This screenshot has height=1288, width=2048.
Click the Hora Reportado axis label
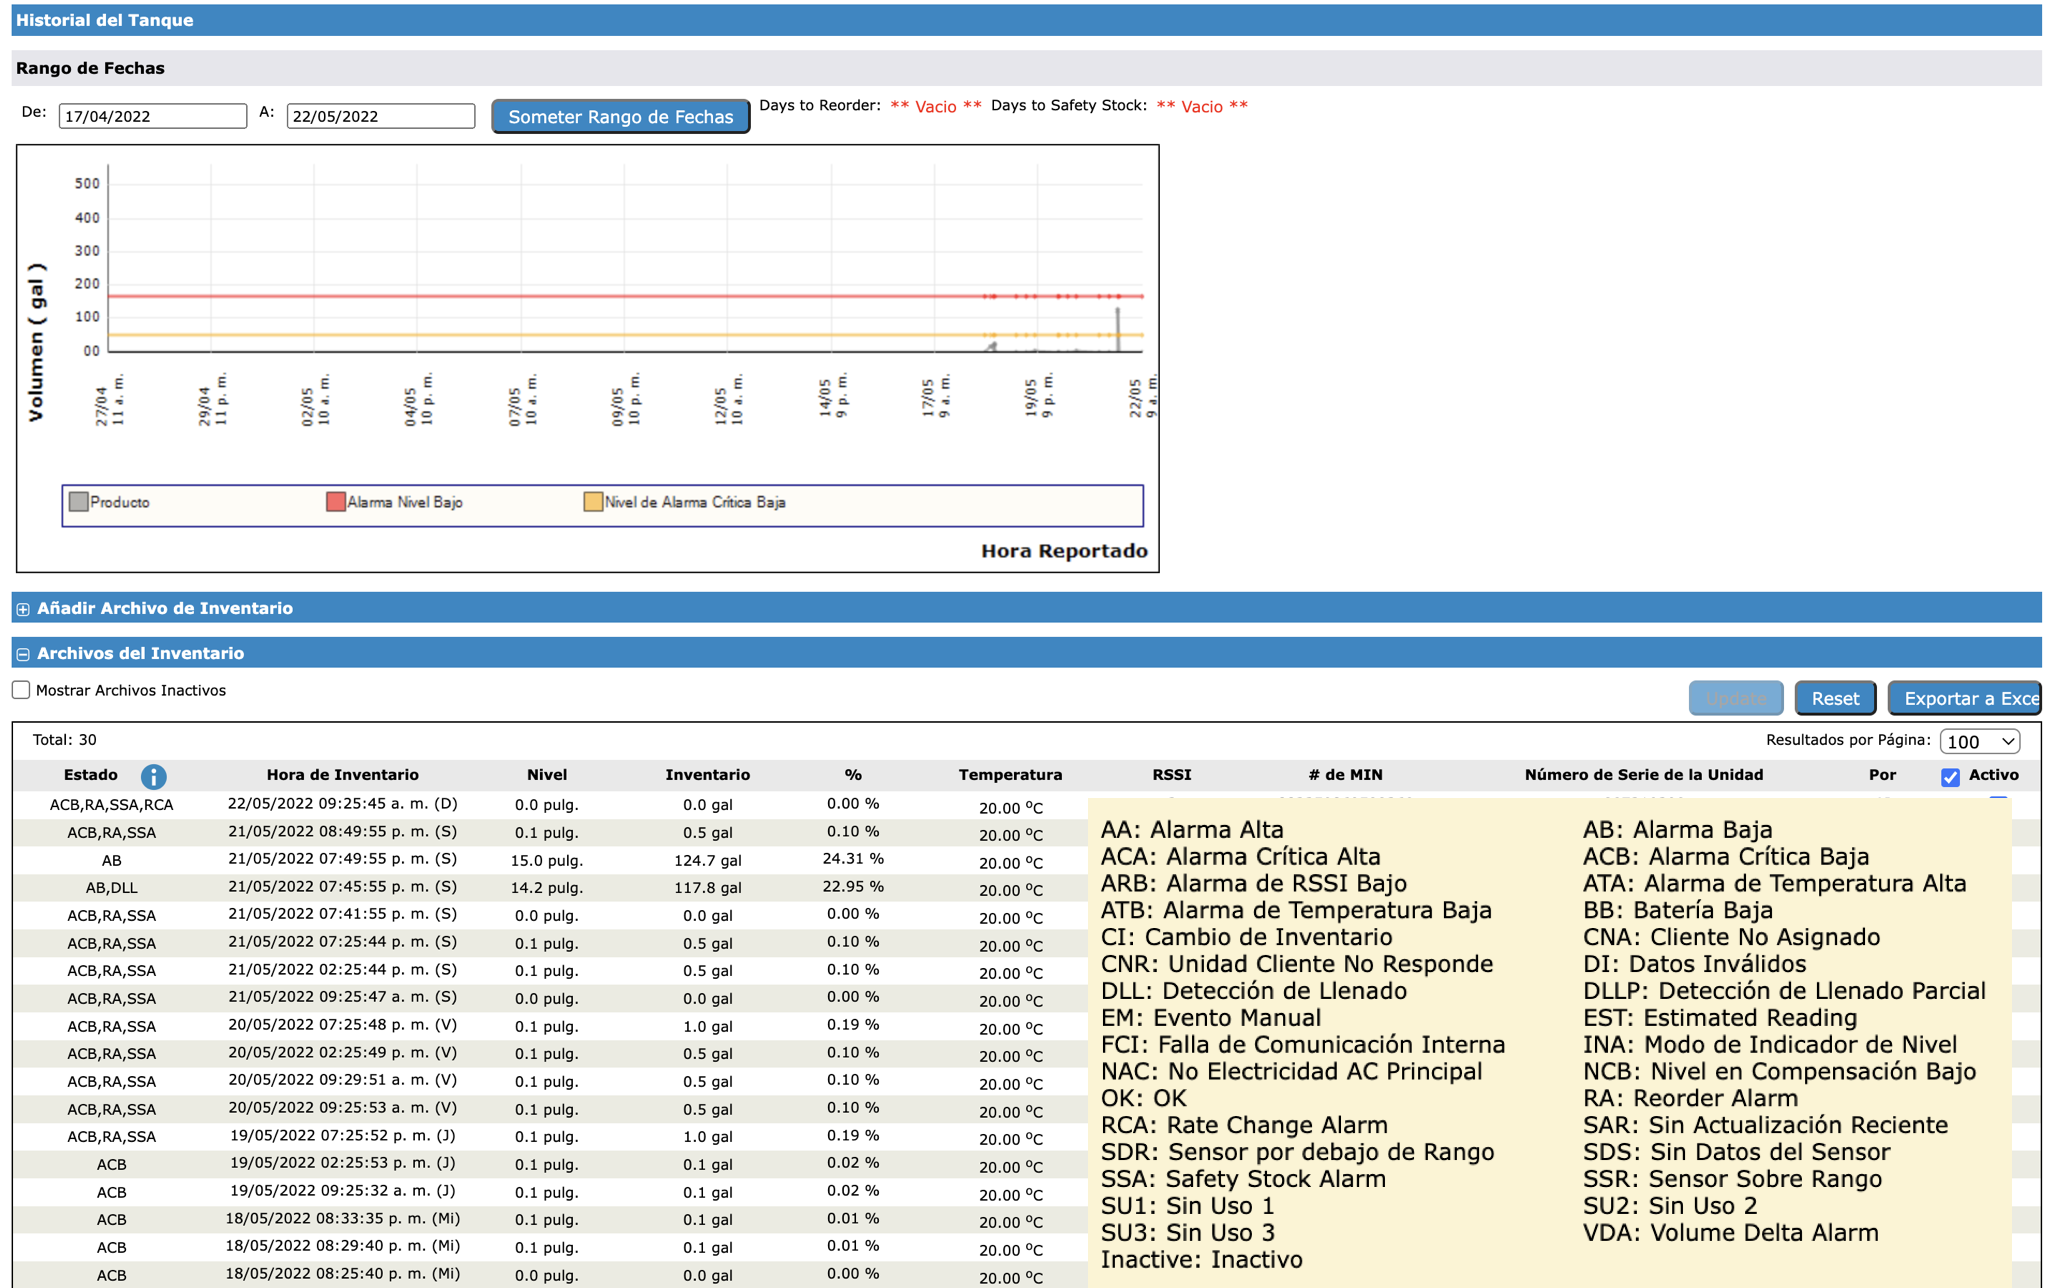(1064, 551)
